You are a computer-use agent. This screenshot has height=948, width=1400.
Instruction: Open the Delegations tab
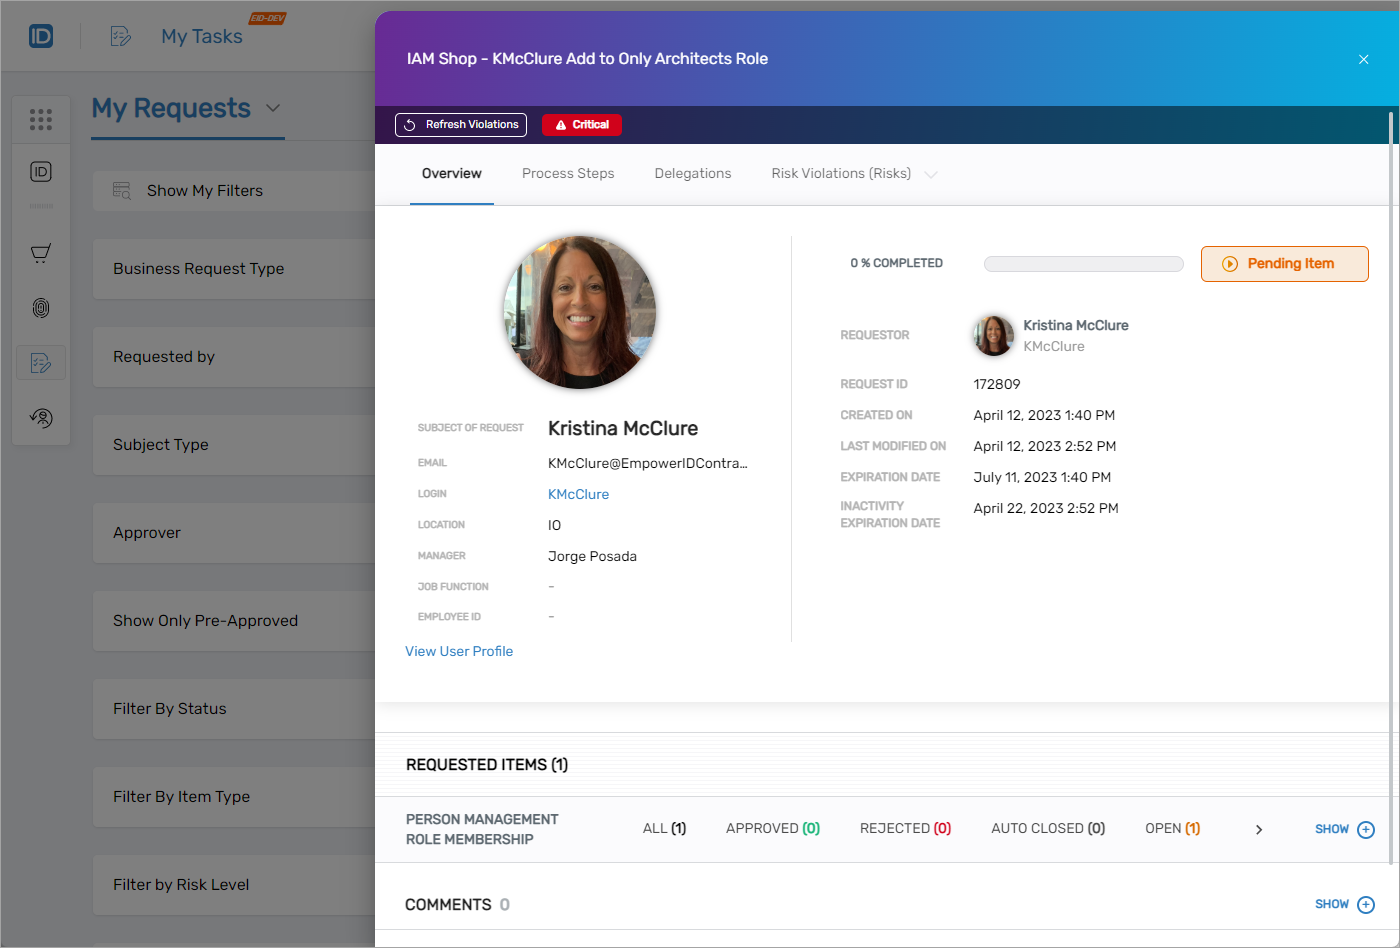(x=693, y=173)
